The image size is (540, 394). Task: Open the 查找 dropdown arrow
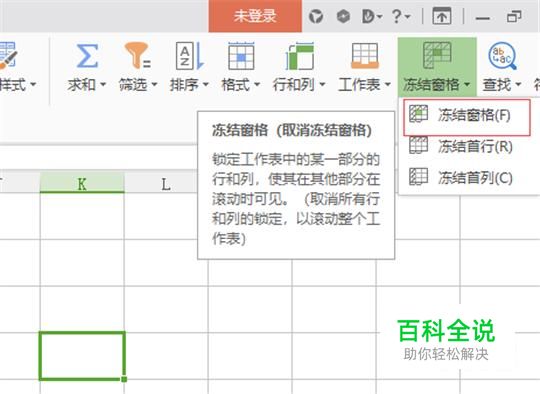pyautogui.click(x=518, y=84)
